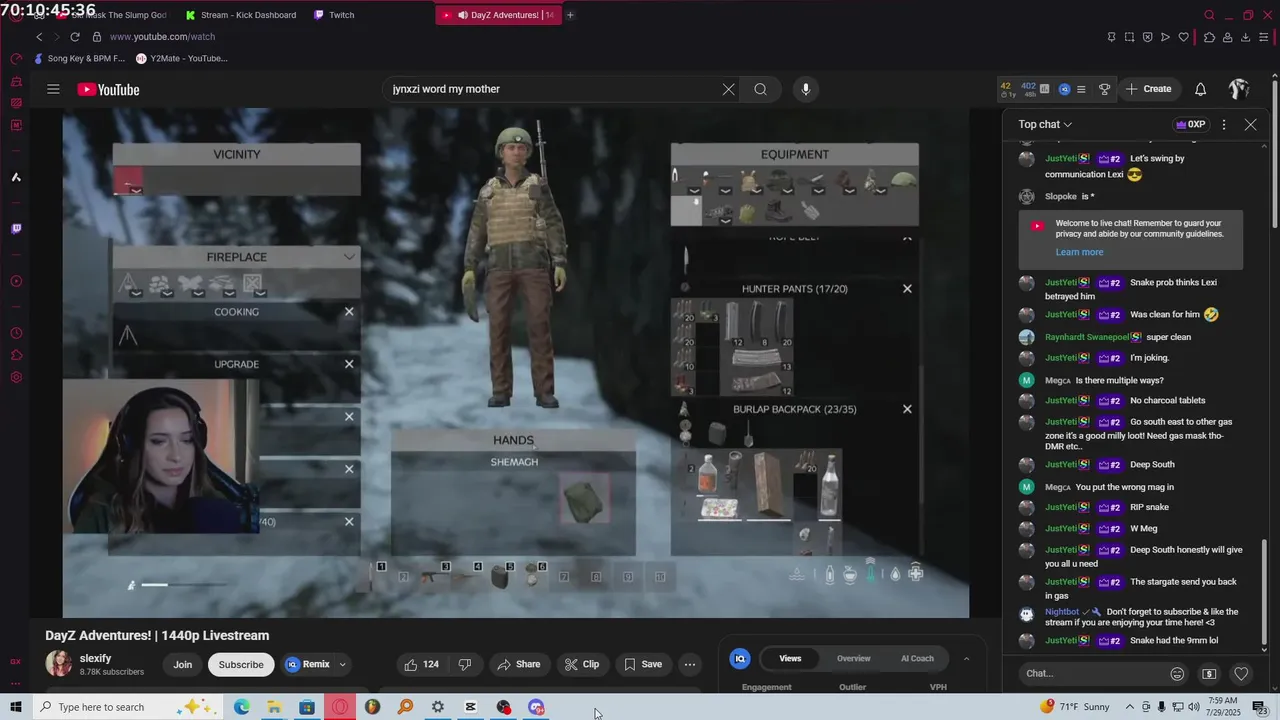Switch to Ski Mask The Slump God tab

(112, 15)
